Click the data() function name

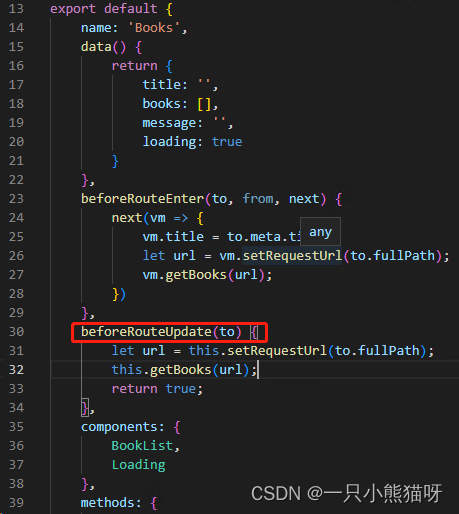96,47
